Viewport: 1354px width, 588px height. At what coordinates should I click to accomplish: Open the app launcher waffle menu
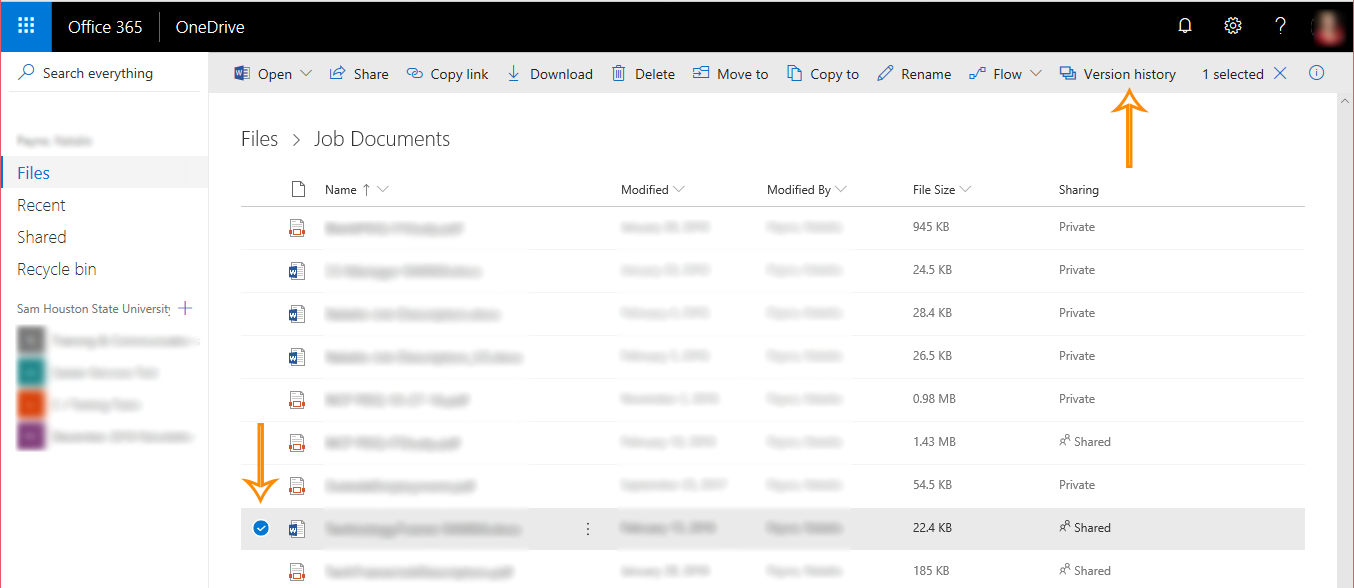25,26
